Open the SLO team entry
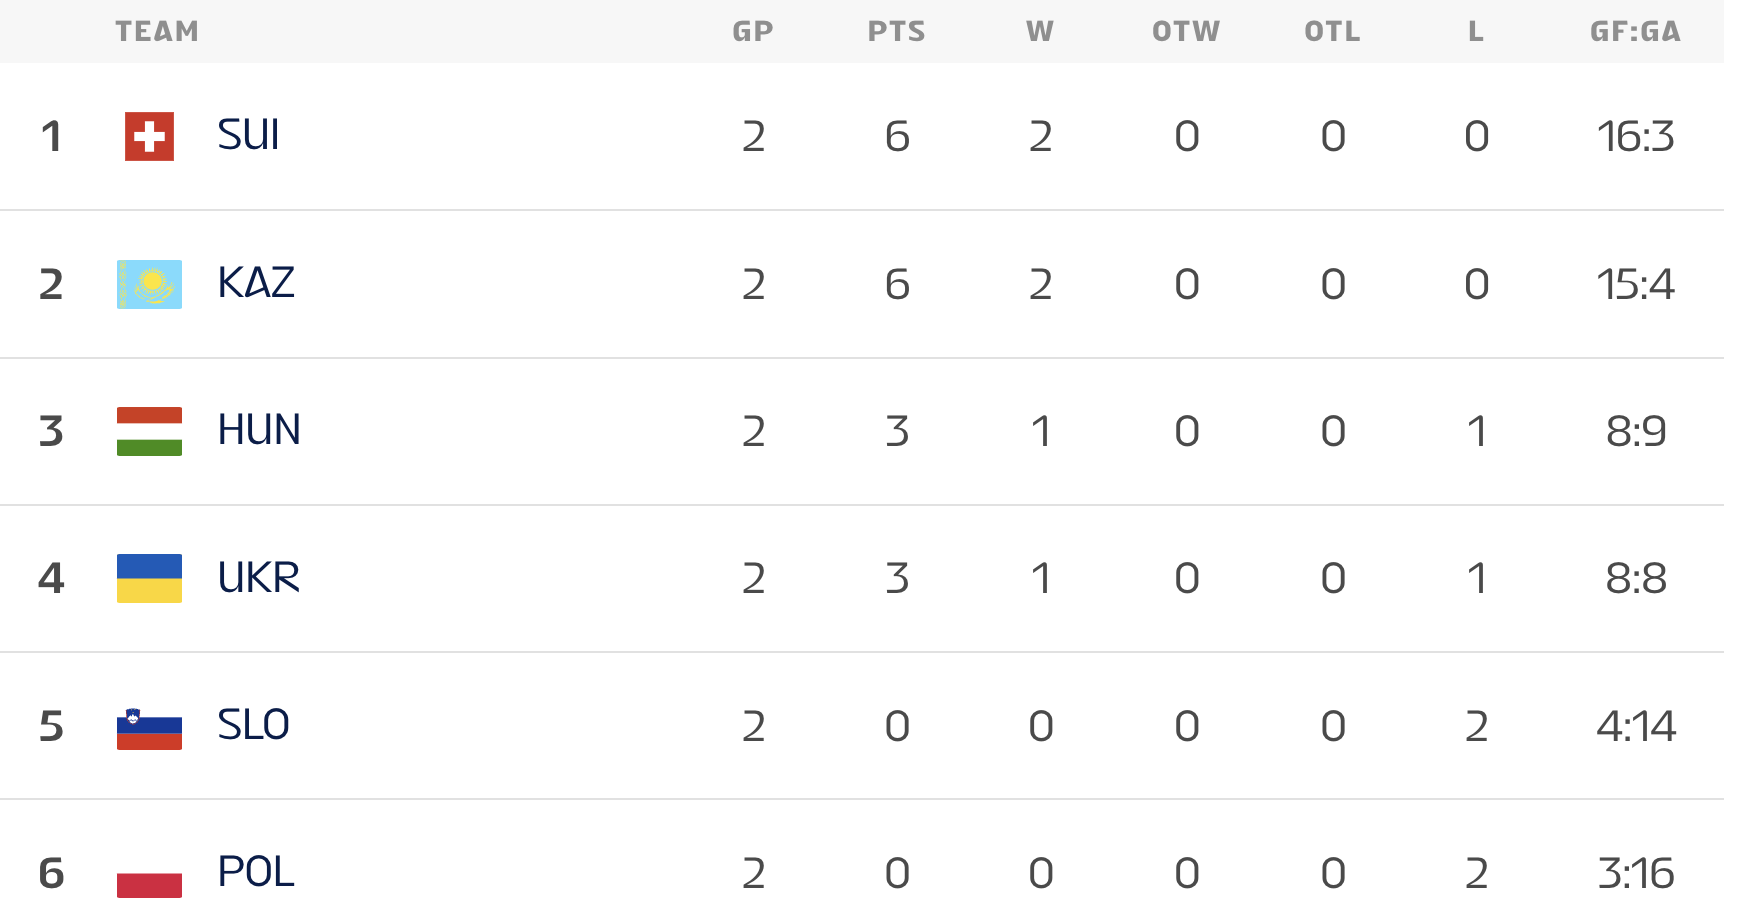 pyautogui.click(x=253, y=725)
